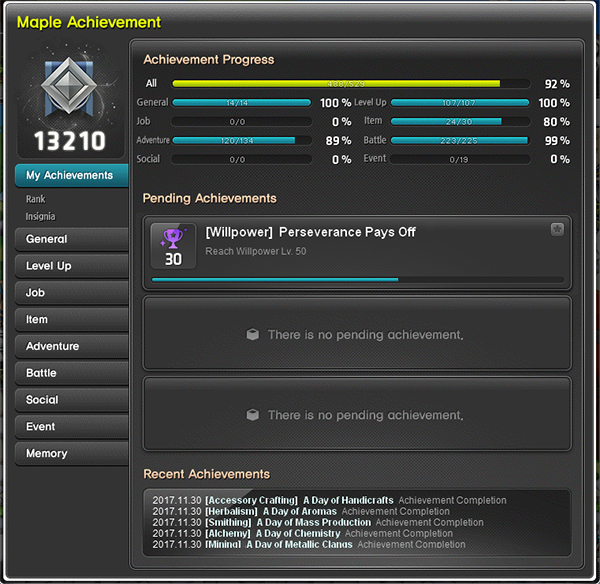Screen dimensions: 600x584
Task: Click the silver diamond rank insignia emblem
Action: click(69, 86)
